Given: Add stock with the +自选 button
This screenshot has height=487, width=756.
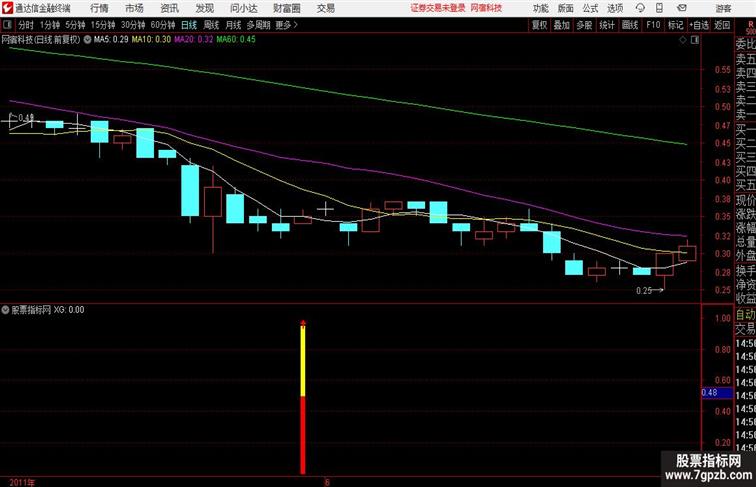Looking at the screenshot, I should click(699, 25).
